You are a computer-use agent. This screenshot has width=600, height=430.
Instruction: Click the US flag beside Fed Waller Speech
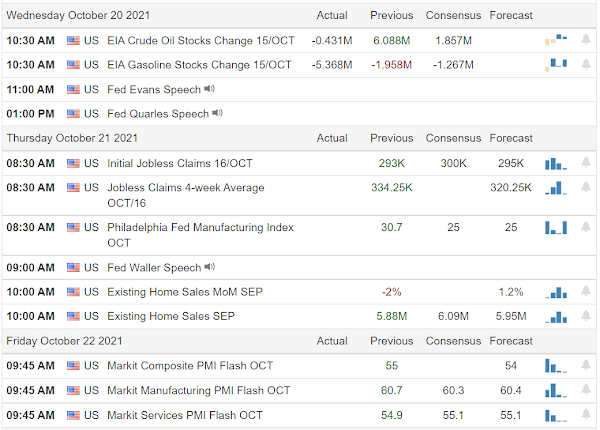tap(73, 268)
